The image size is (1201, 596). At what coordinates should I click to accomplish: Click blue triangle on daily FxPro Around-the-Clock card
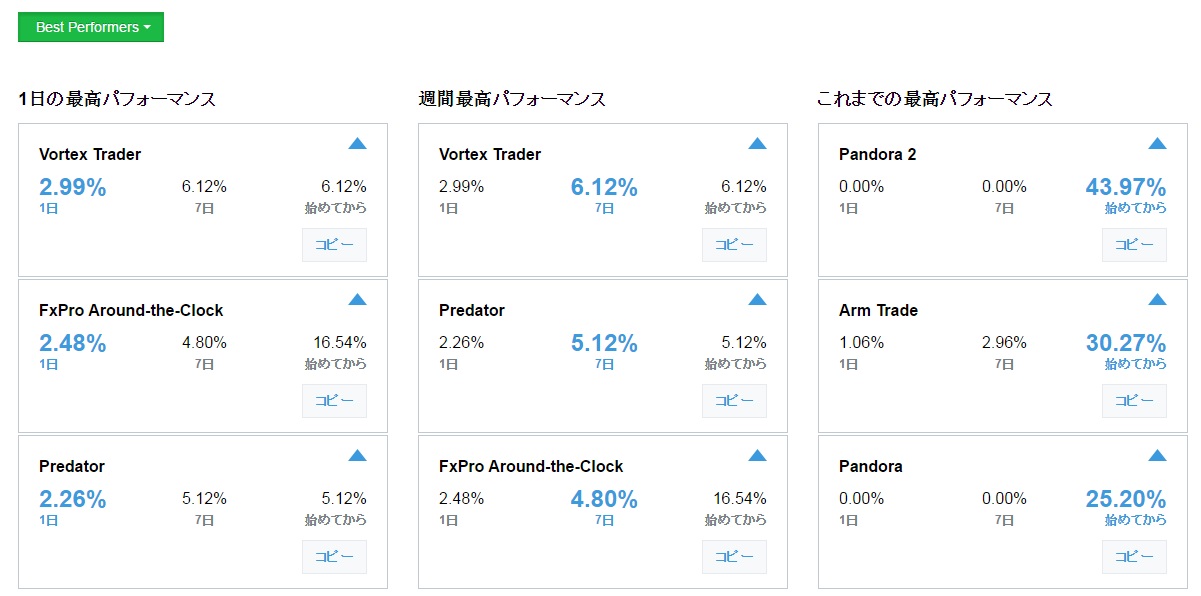coord(358,299)
